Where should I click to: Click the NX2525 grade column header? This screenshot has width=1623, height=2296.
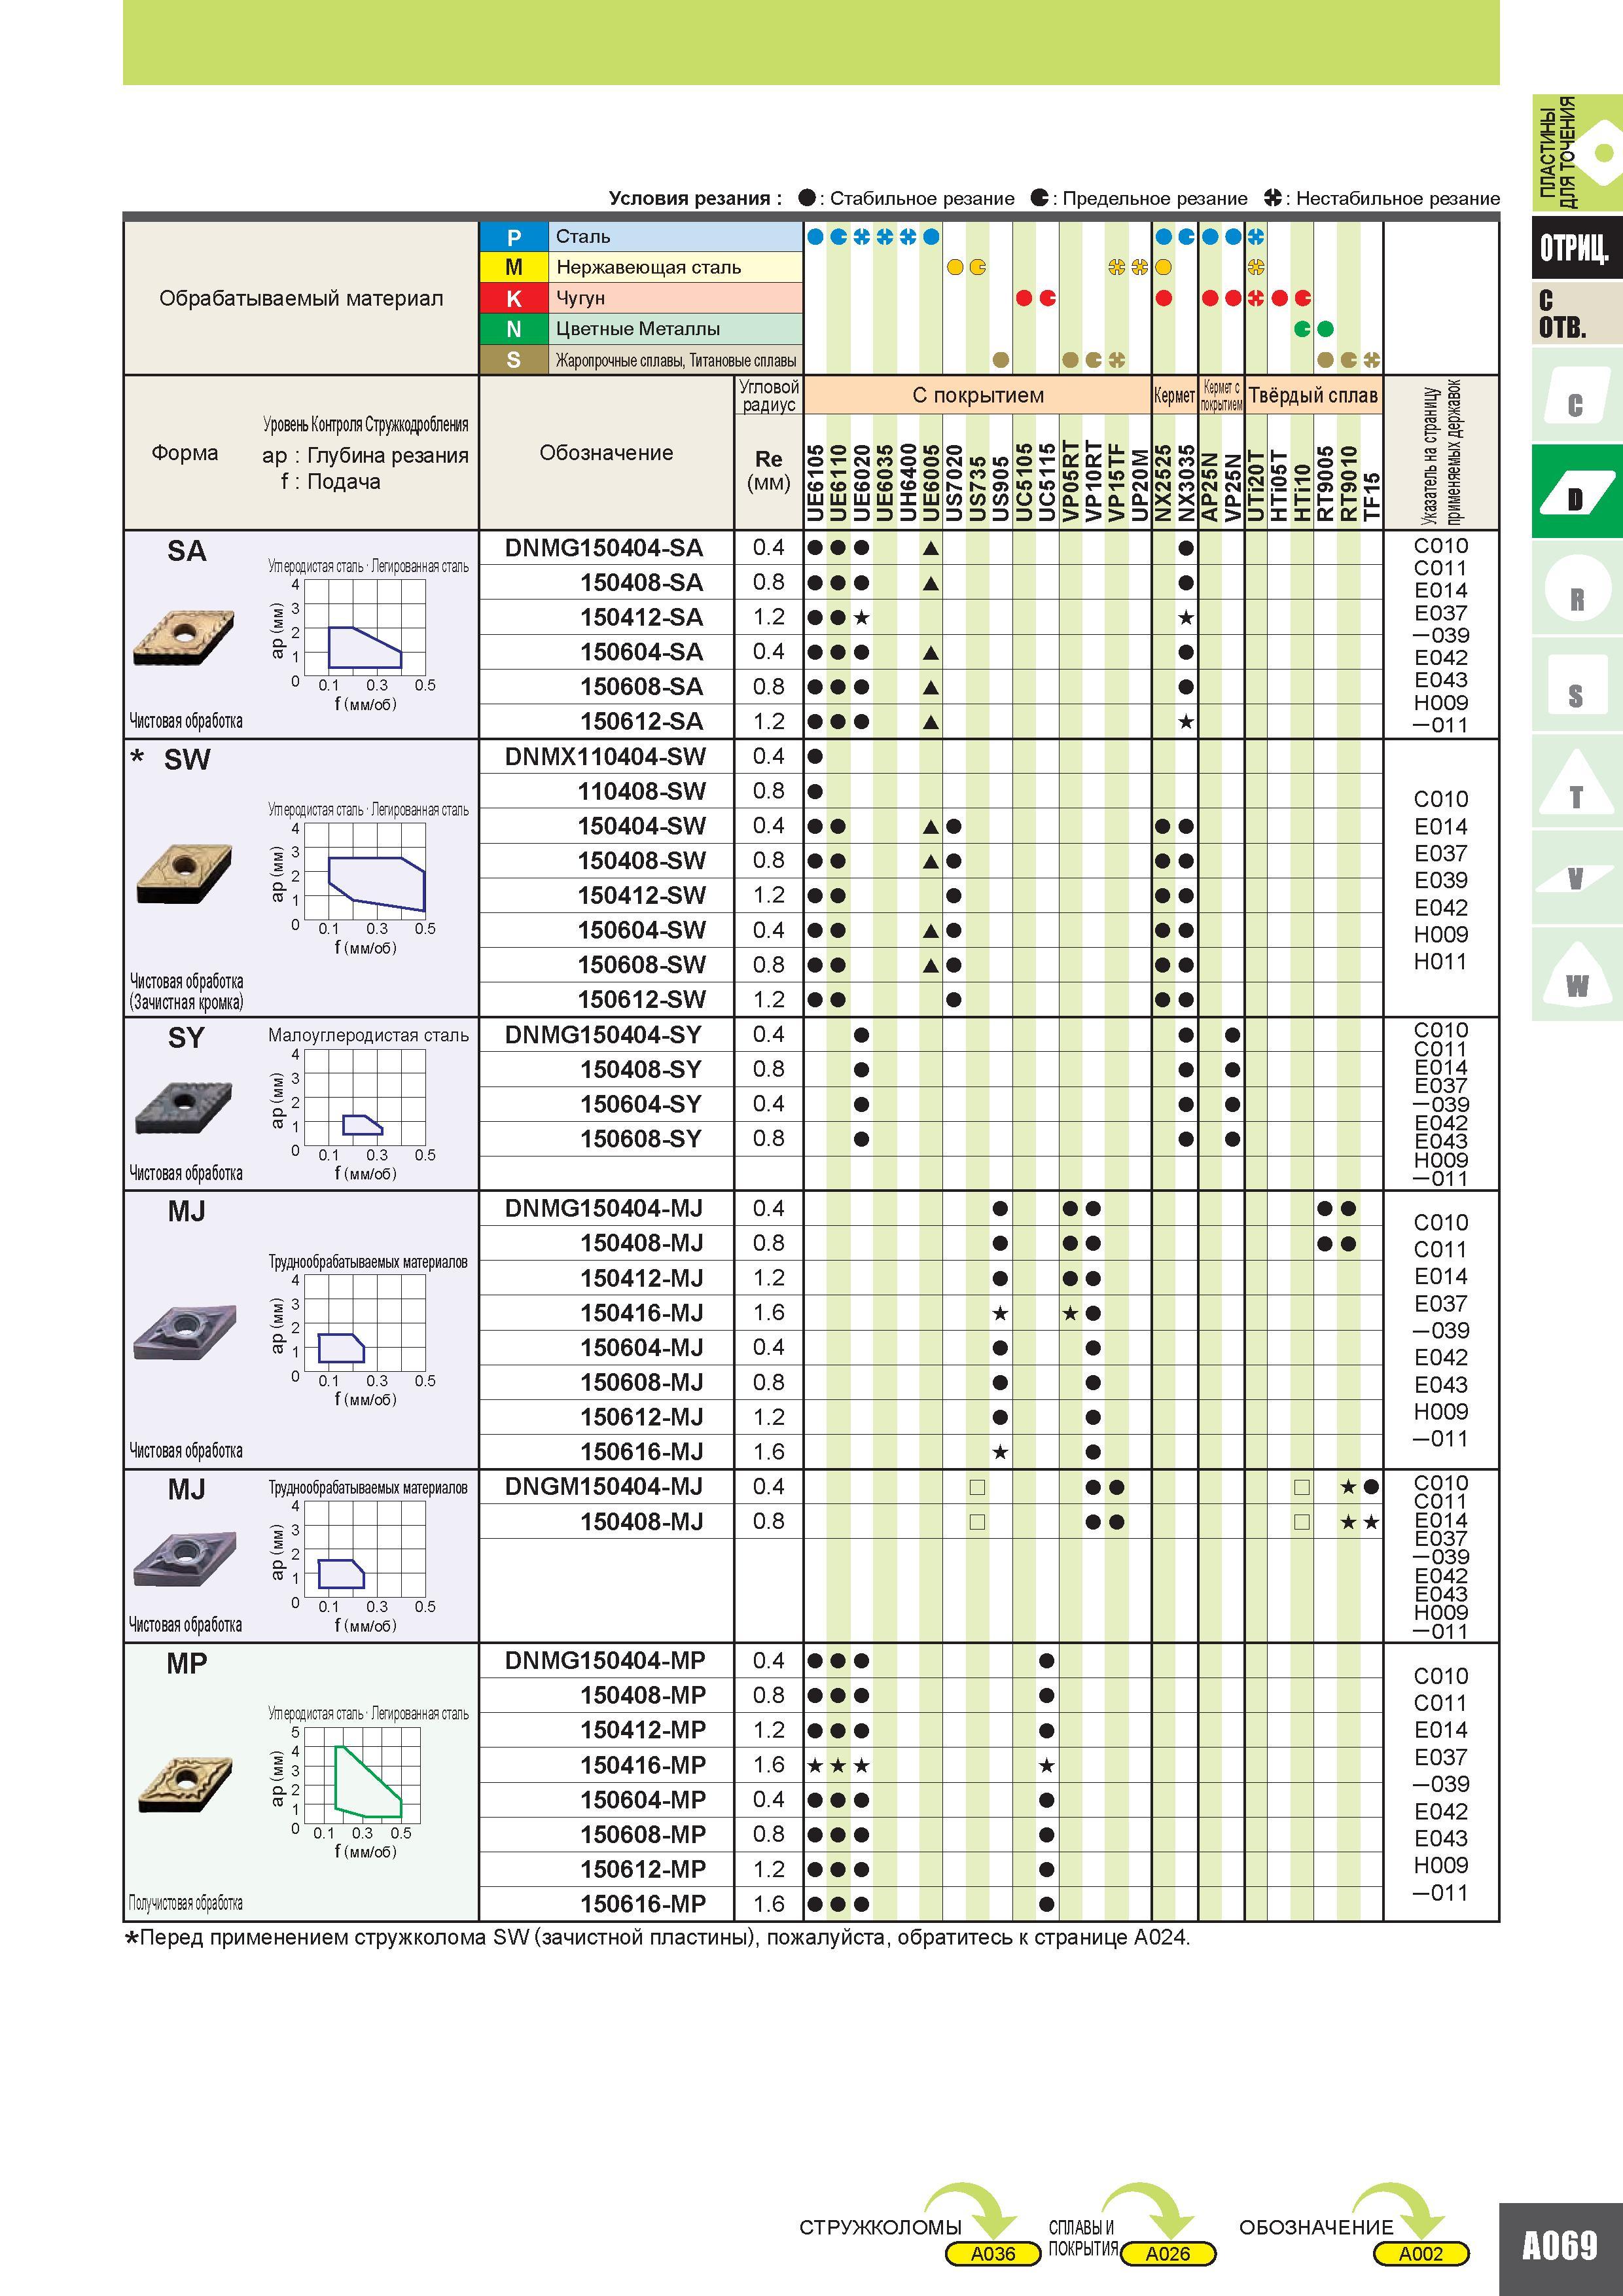[x=1163, y=483]
